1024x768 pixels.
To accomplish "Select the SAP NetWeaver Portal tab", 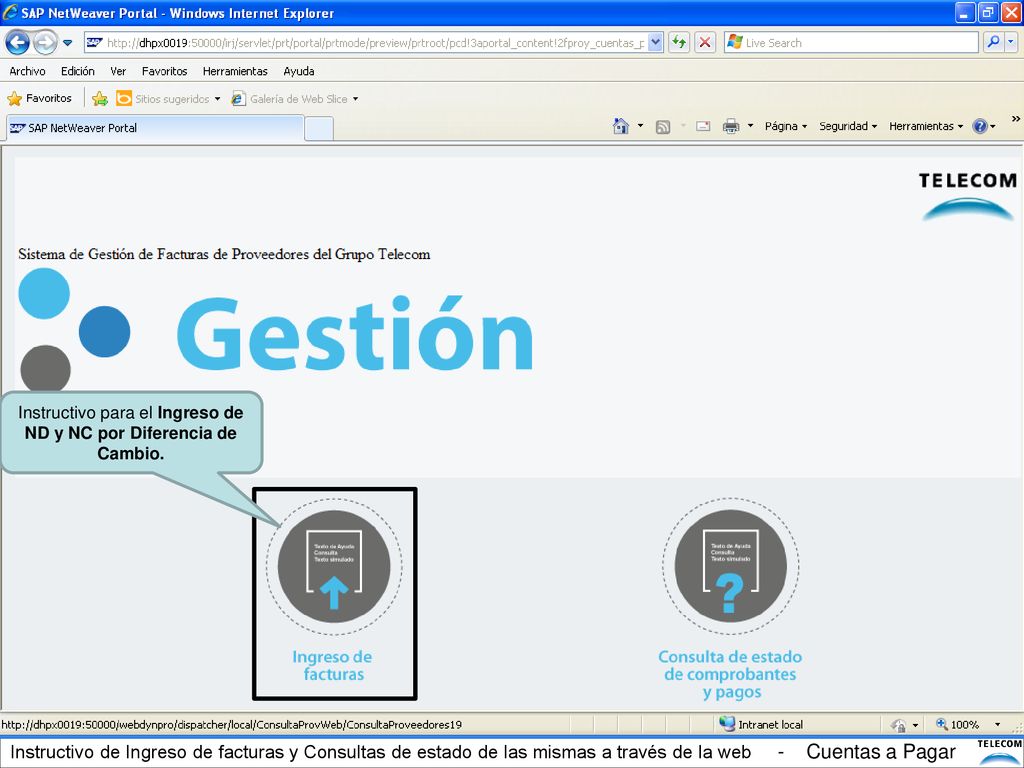I will (x=155, y=128).
